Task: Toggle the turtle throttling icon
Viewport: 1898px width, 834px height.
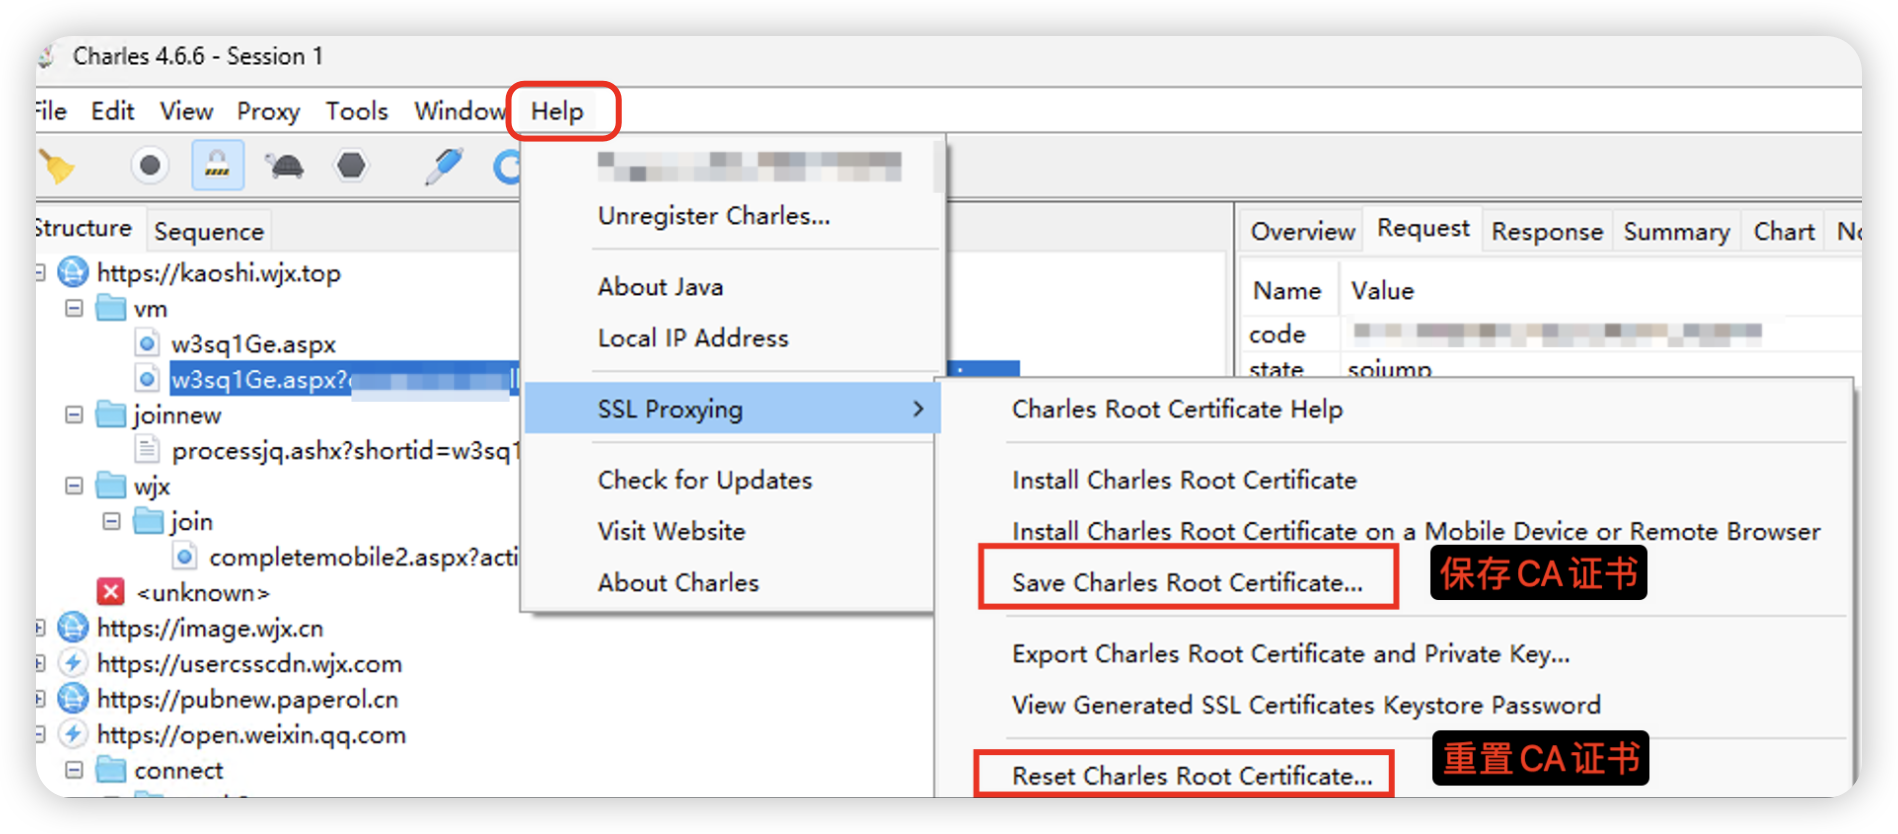Action: click(x=285, y=165)
